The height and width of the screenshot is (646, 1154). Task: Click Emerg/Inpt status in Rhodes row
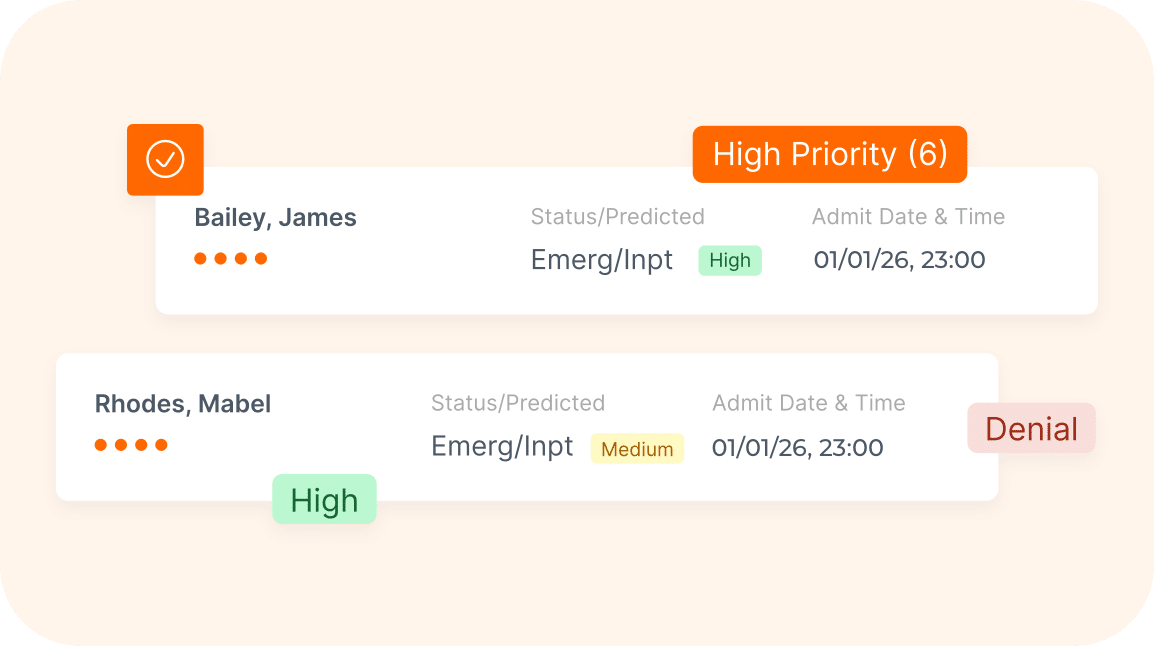click(x=502, y=446)
